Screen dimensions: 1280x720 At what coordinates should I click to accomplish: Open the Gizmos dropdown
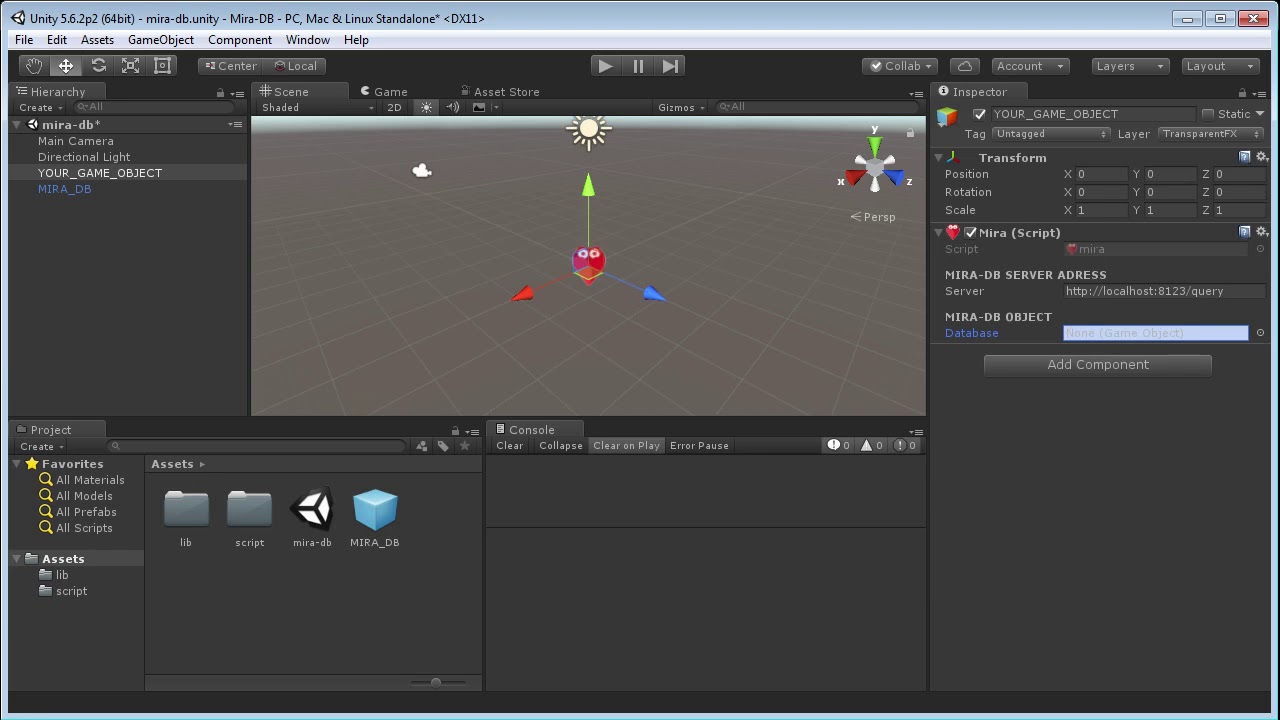[x=681, y=107]
